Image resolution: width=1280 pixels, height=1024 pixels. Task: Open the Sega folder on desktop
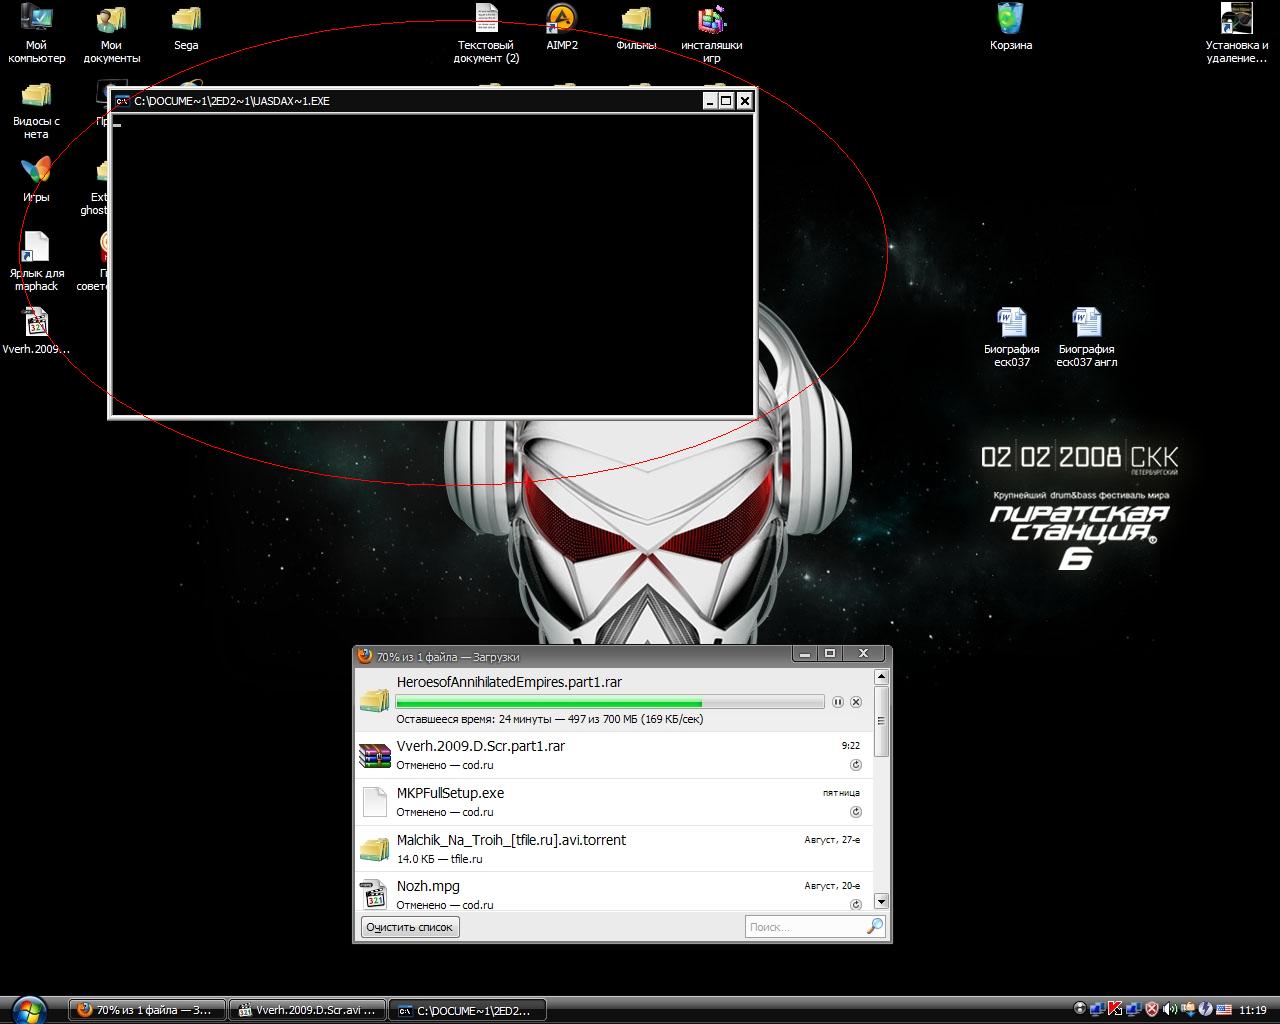click(x=186, y=20)
